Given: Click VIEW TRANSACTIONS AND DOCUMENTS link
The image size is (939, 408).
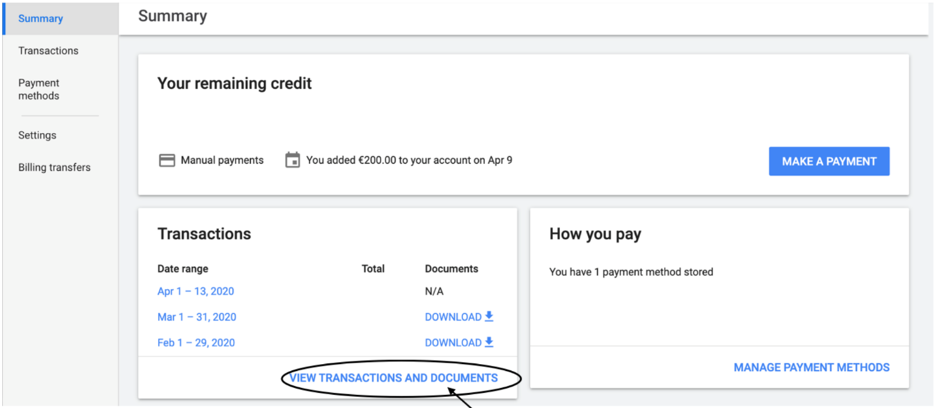Looking at the screenshot, I should click(x=393, y=378).
